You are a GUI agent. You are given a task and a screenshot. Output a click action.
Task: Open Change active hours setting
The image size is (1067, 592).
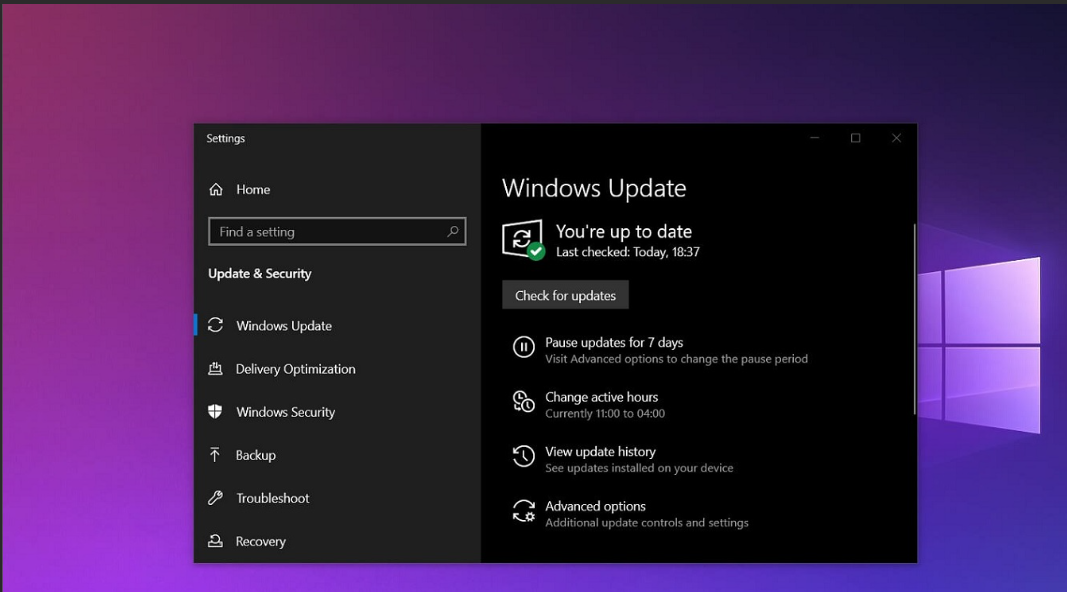(601, 398)
